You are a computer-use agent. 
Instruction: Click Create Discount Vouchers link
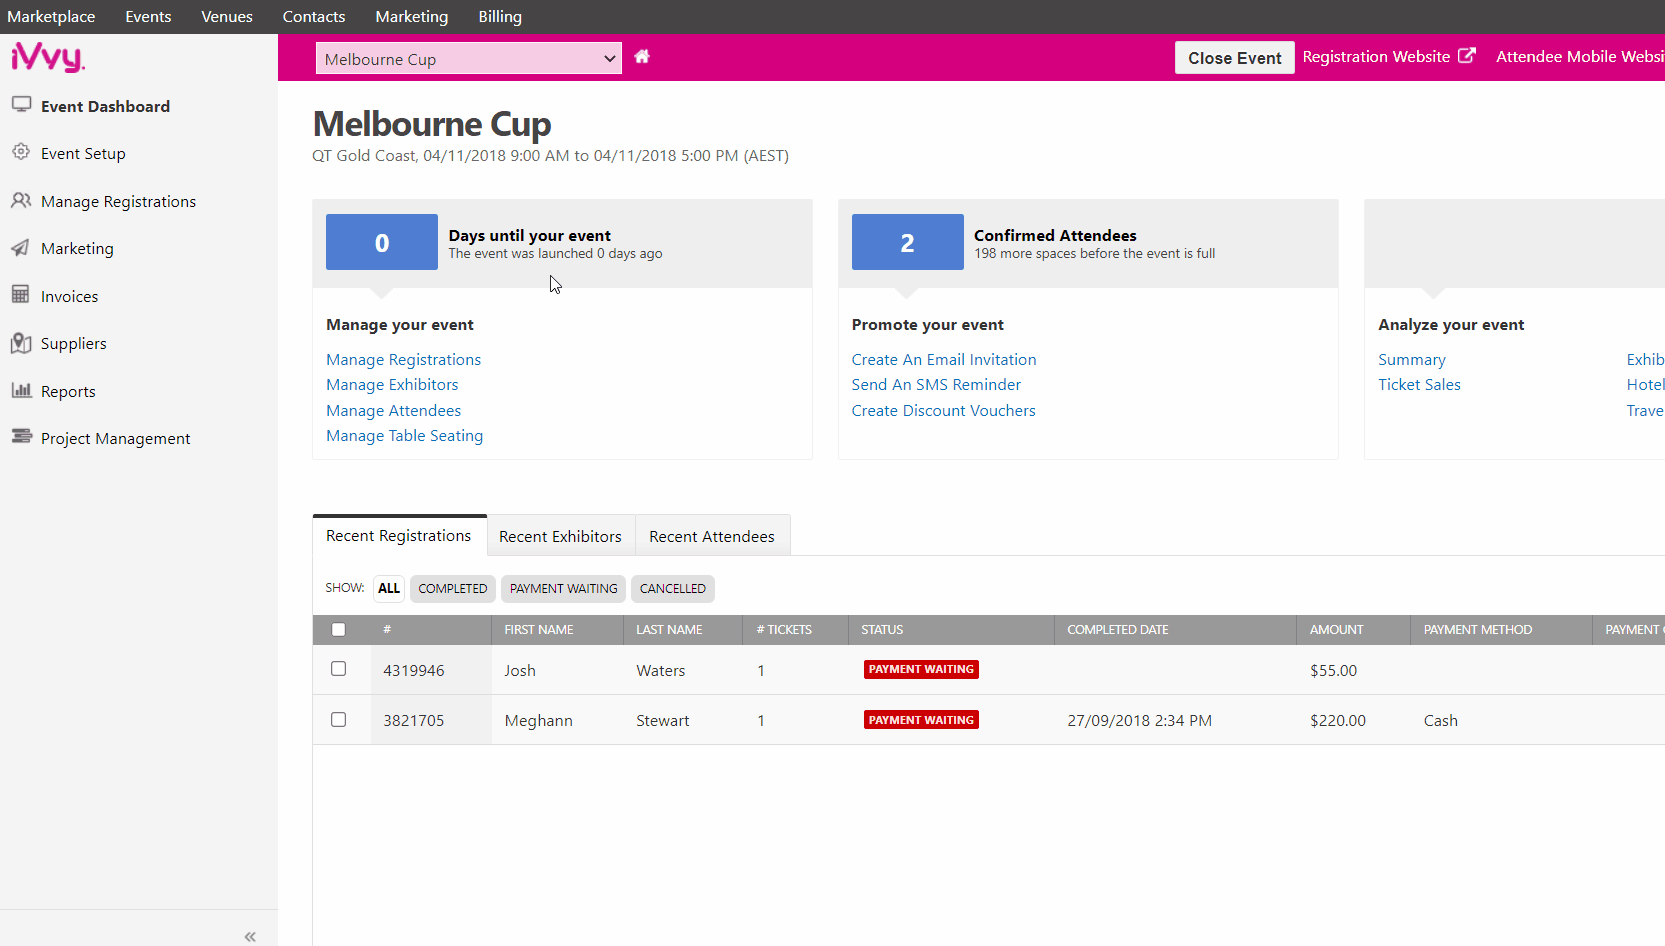coord(944,411)
